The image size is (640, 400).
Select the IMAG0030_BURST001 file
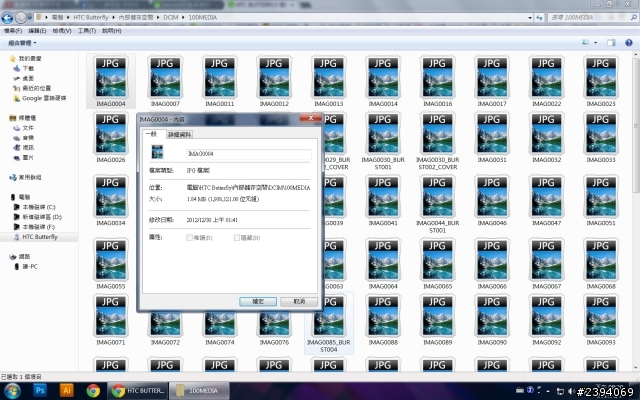click(383, 140)
